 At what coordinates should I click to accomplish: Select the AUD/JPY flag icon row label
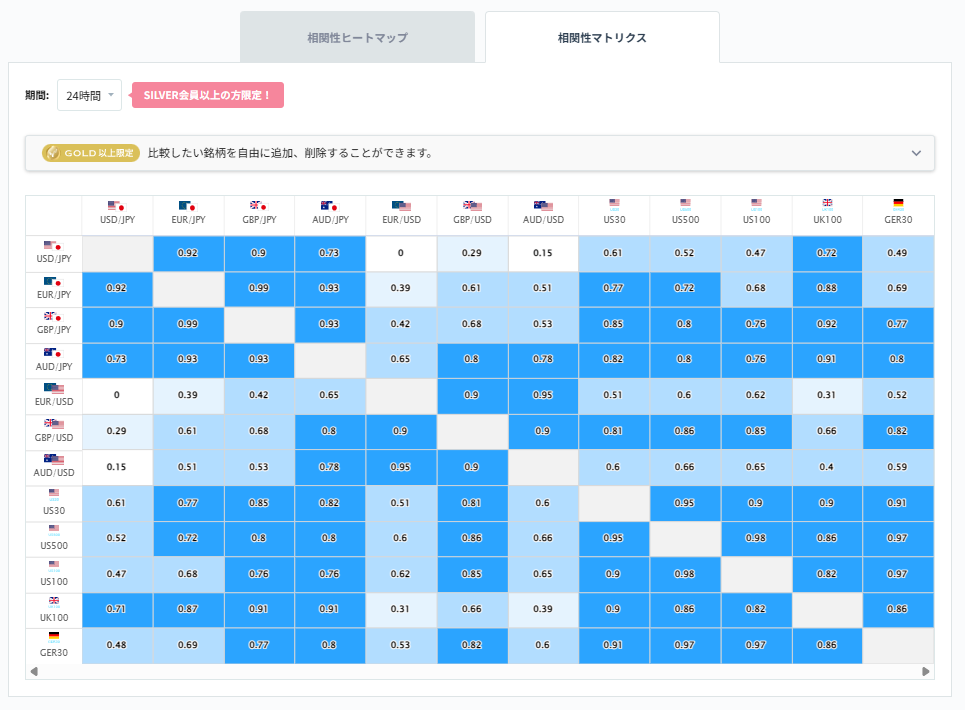(x=53, y=354)
